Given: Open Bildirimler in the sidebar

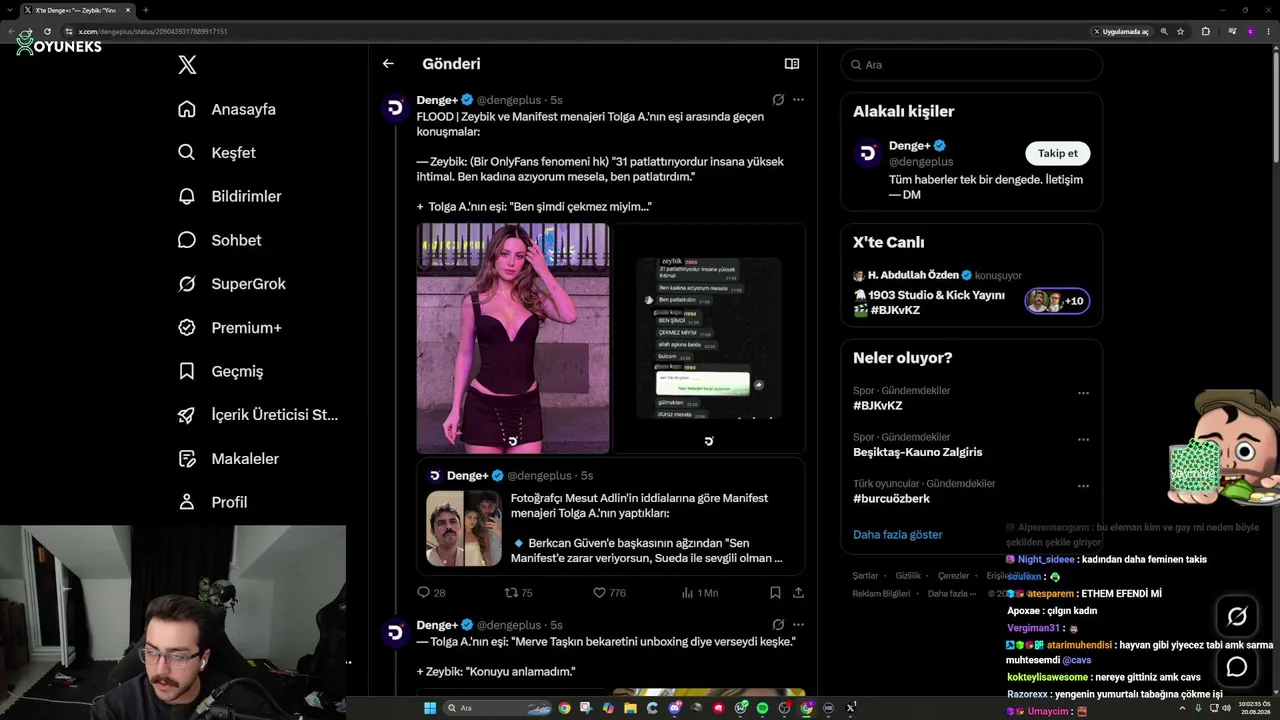Looking at the screenshot, I should click(x=229, y=196).
